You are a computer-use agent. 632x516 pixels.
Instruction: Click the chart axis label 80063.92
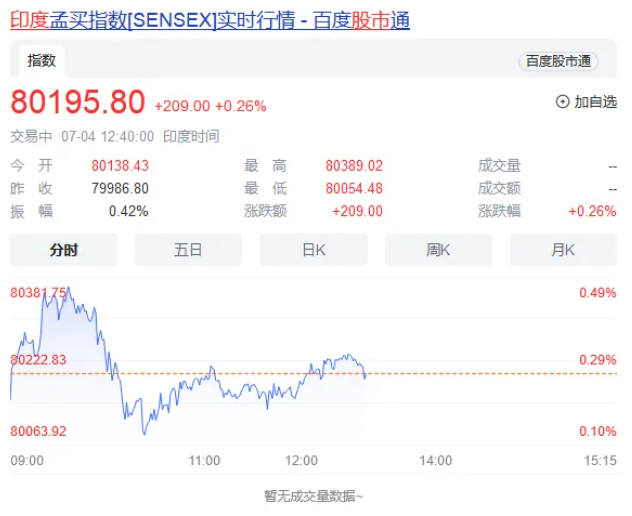click(x=38, y=431)
